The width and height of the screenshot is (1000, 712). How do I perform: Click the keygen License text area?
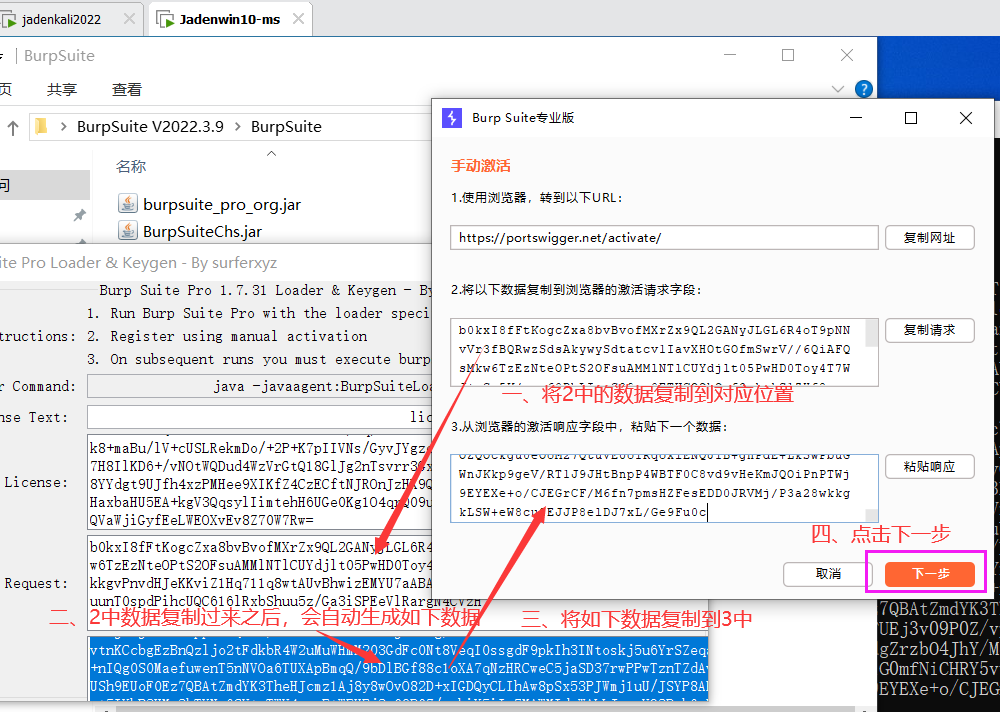[x=260, y=483]
